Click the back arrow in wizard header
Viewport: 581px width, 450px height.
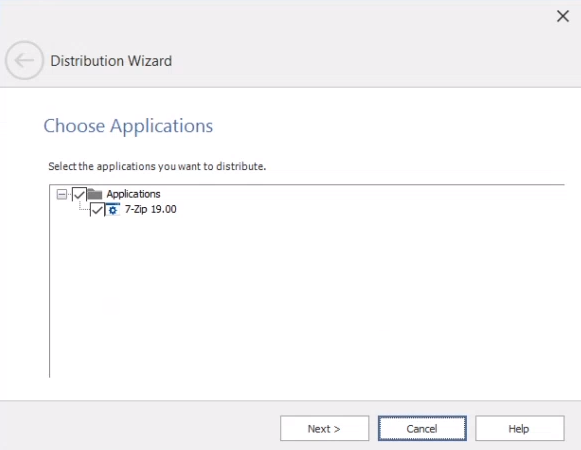pyautogui.click(x=24, y=60)
